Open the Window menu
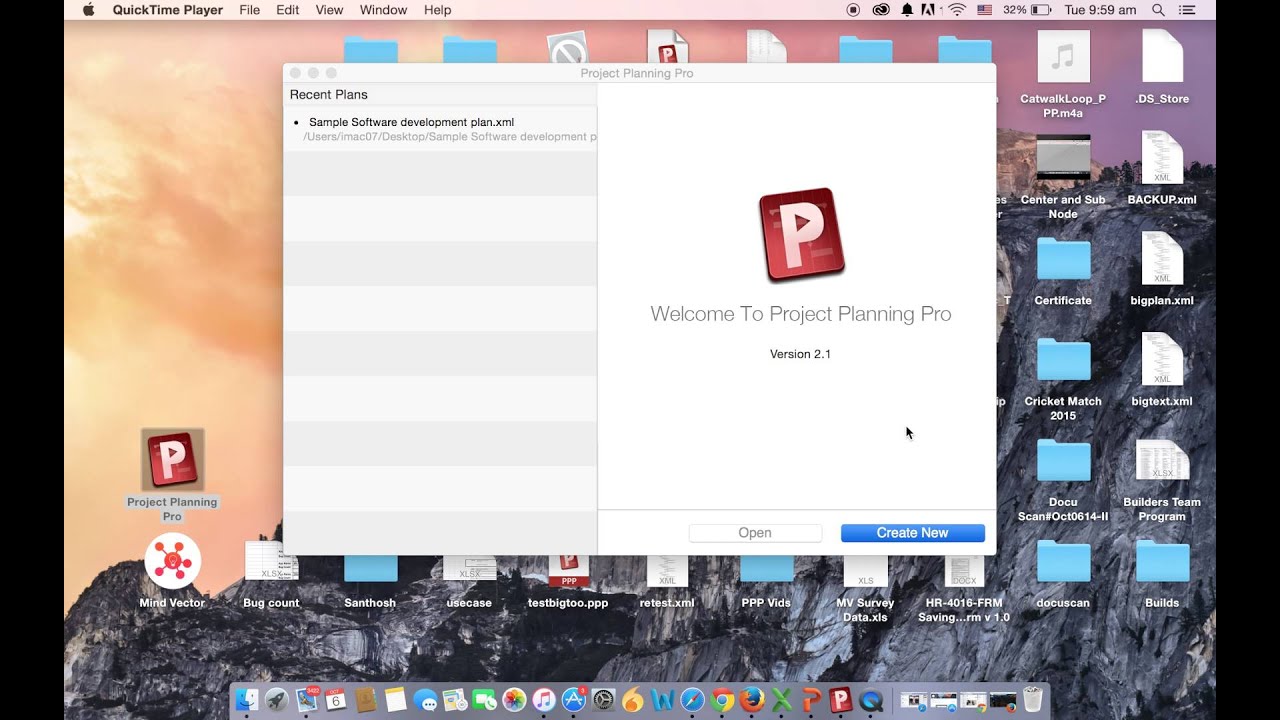 (383, 10)
